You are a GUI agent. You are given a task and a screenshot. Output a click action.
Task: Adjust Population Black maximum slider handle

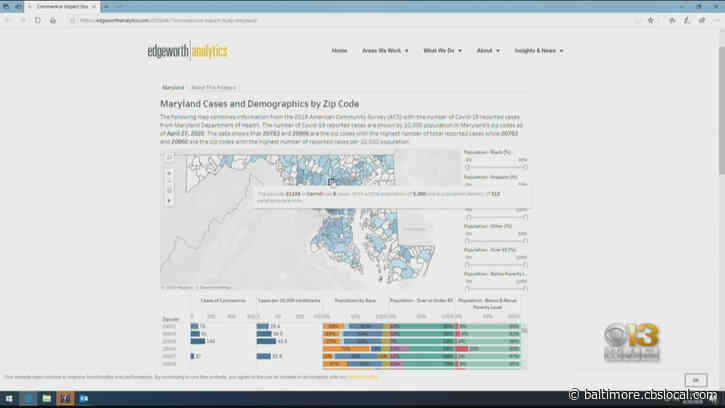pyautogui.click(x=525, y=167)
